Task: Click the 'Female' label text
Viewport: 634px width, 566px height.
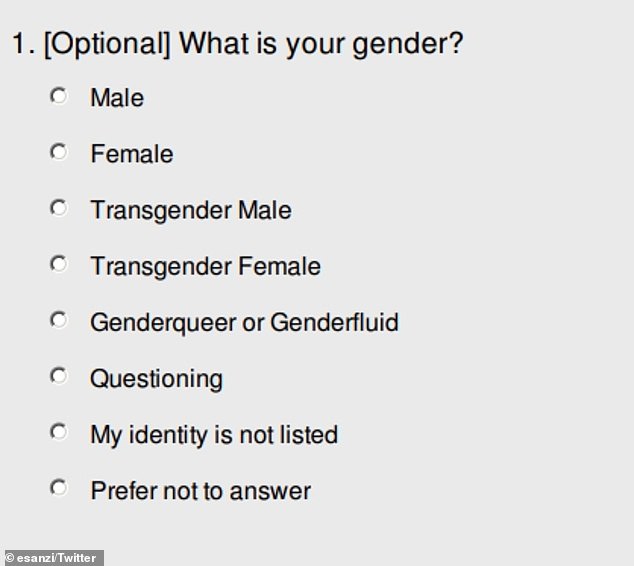Action: (x=132, y=154)
